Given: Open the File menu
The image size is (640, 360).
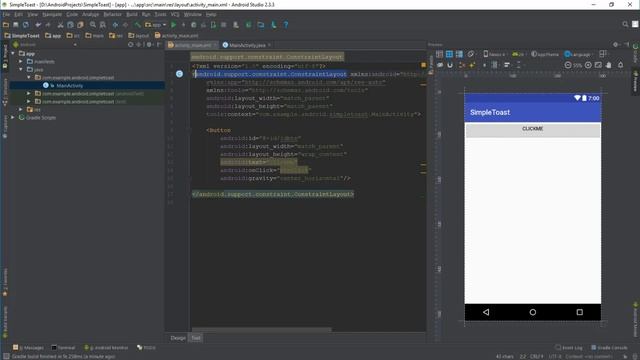Looking at the screenshot, I should click(6, 14).
